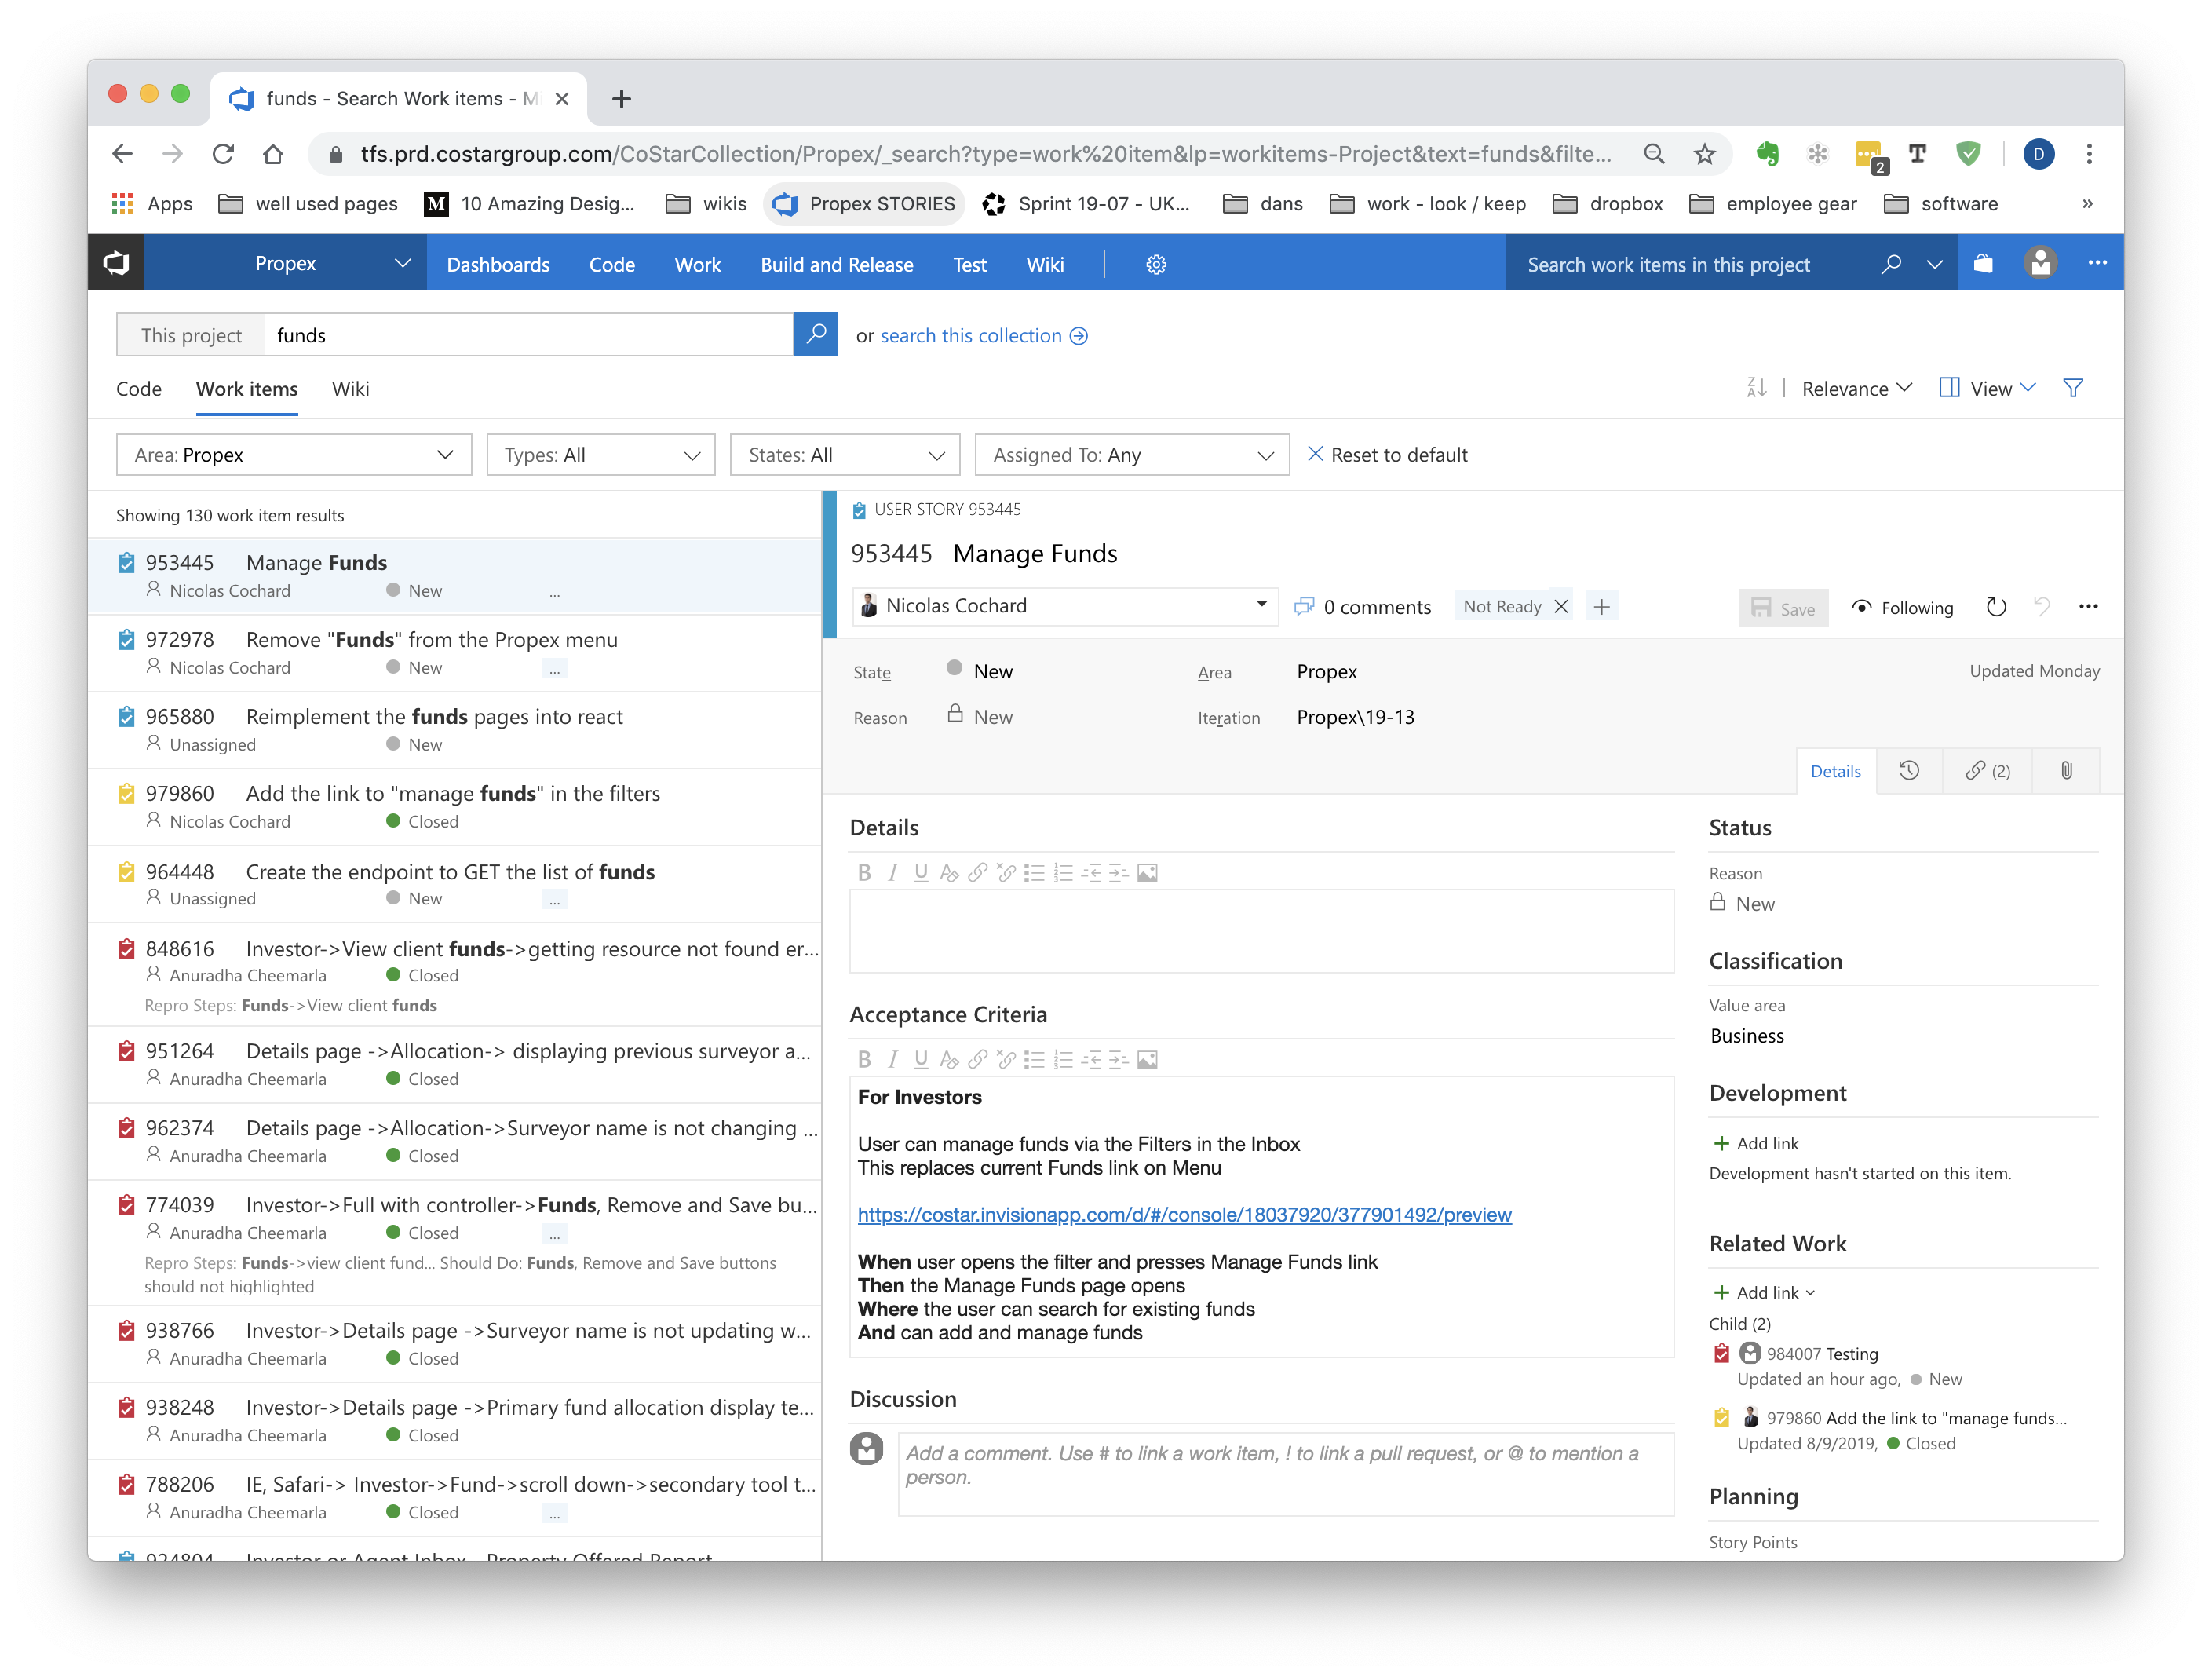Toggle the sort order icon
This screenshot has width=2212, height=1677.
point(1756,388)
